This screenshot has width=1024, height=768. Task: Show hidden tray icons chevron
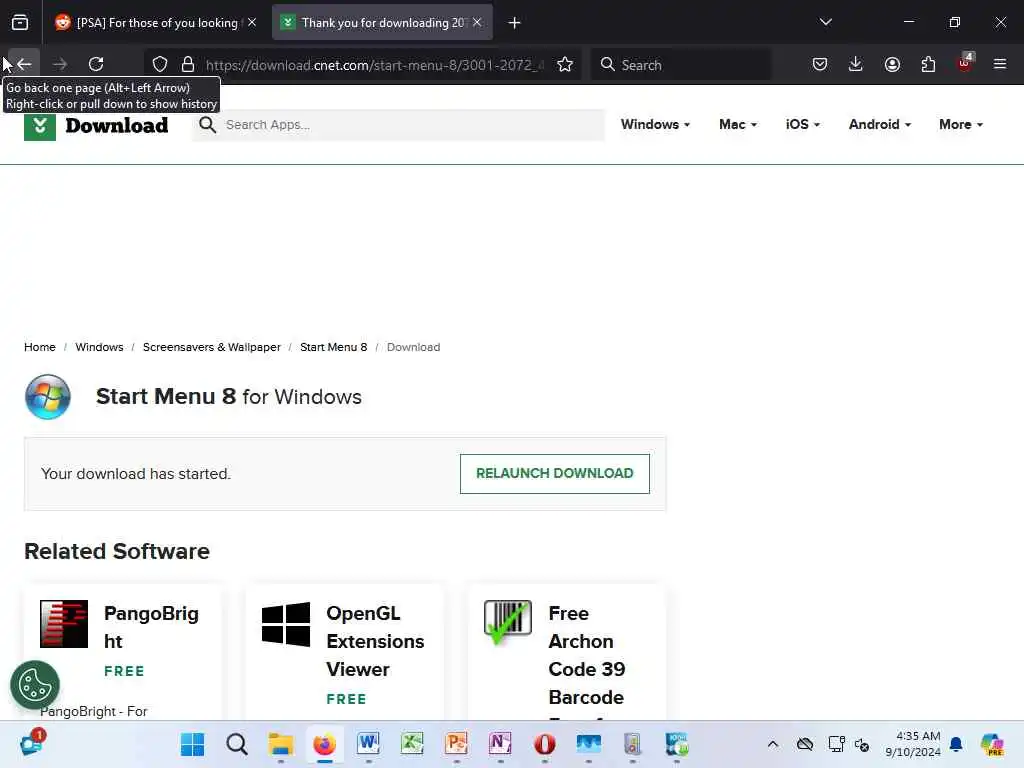(x=773, y=744)
